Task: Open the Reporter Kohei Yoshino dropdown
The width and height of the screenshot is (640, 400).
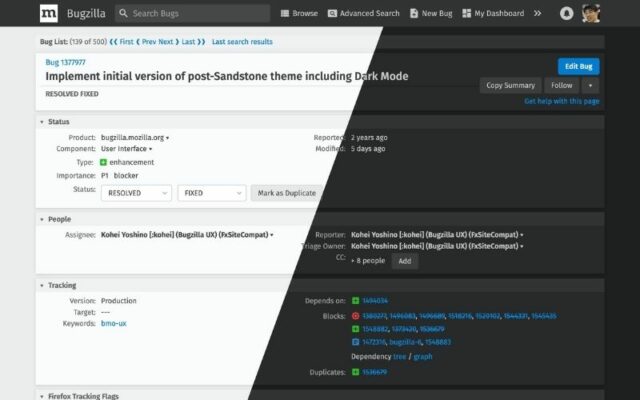Action: pyautogui.click(x=437, y=235)
